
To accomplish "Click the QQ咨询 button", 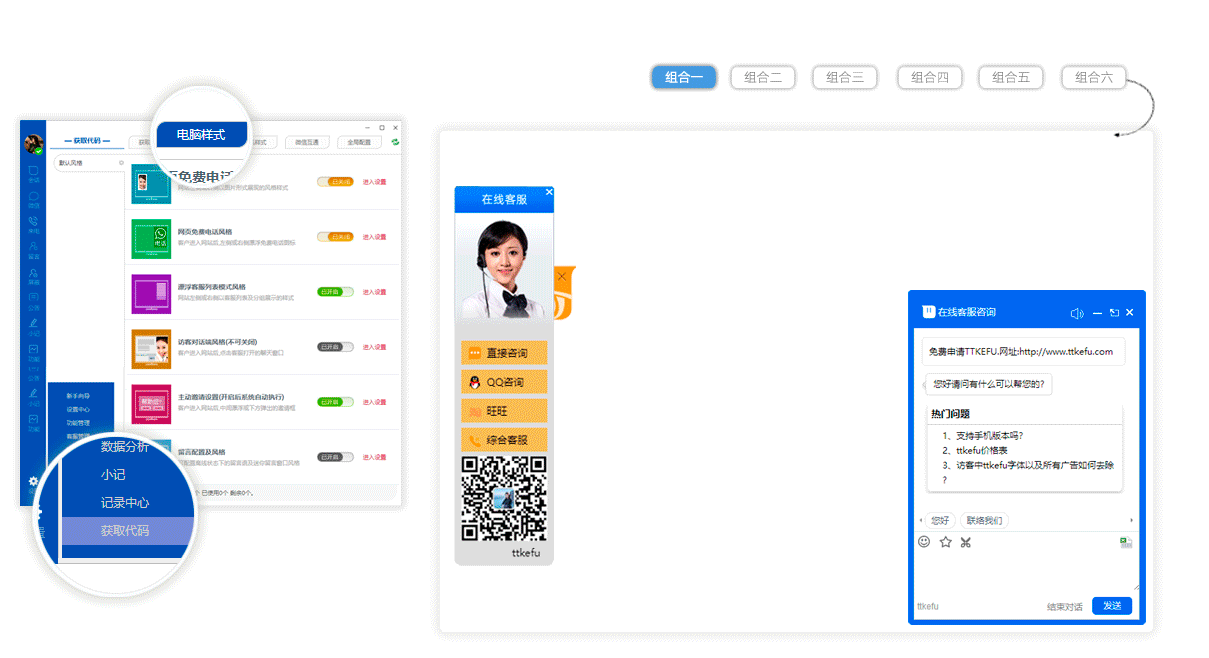I will [504, 382].
